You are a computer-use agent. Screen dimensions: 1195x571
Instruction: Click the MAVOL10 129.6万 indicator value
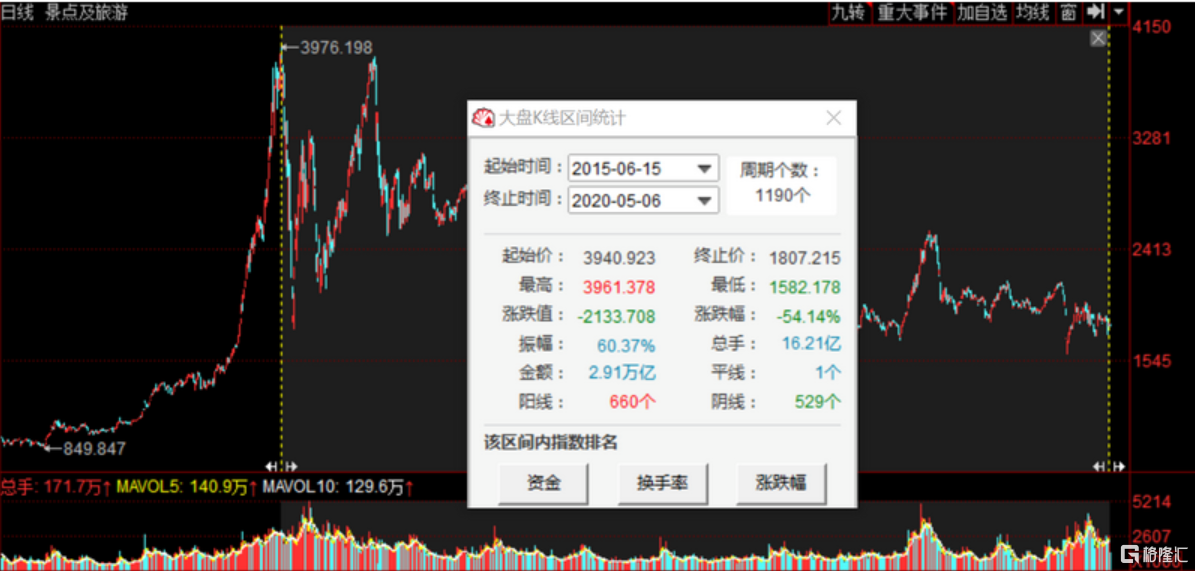[338, 486]
